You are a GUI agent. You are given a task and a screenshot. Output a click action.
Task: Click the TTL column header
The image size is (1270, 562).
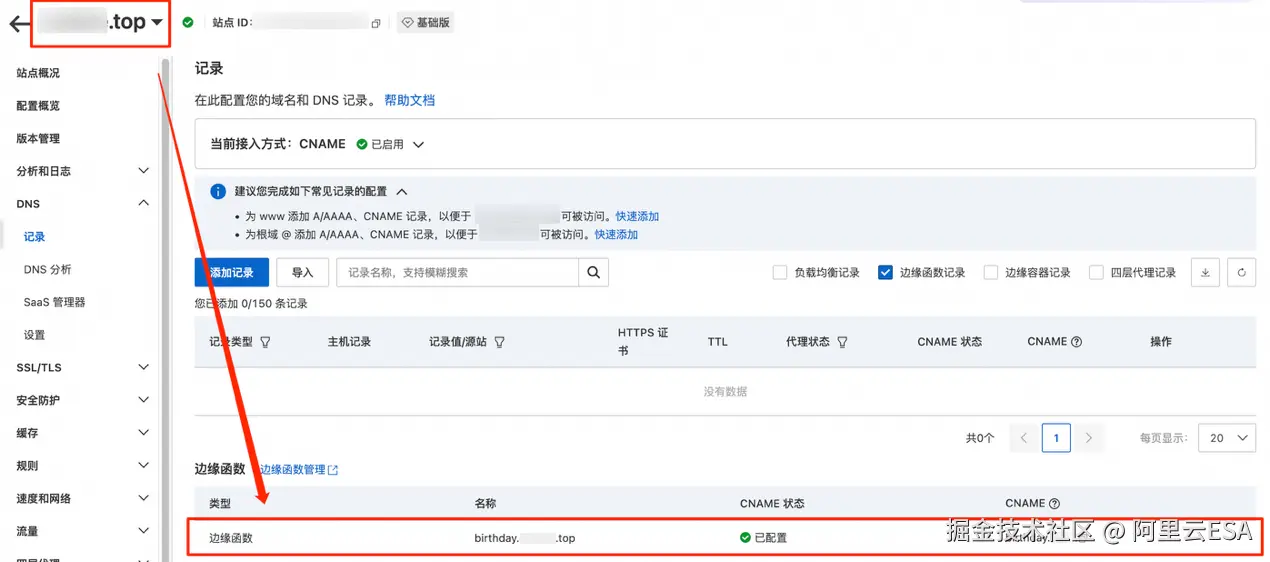(718, 342)
